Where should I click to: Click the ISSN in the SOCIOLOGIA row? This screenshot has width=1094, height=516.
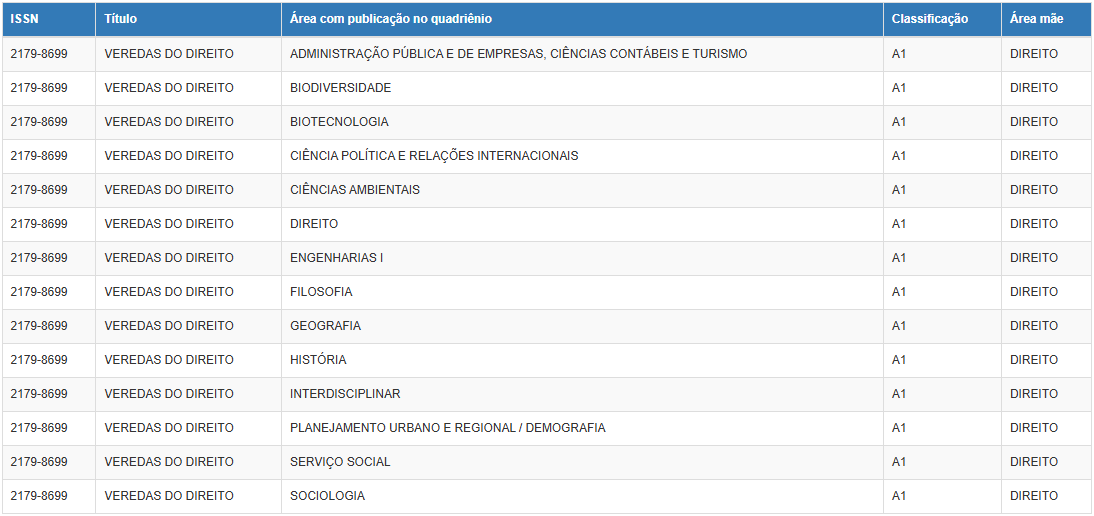tap(39, 496)
